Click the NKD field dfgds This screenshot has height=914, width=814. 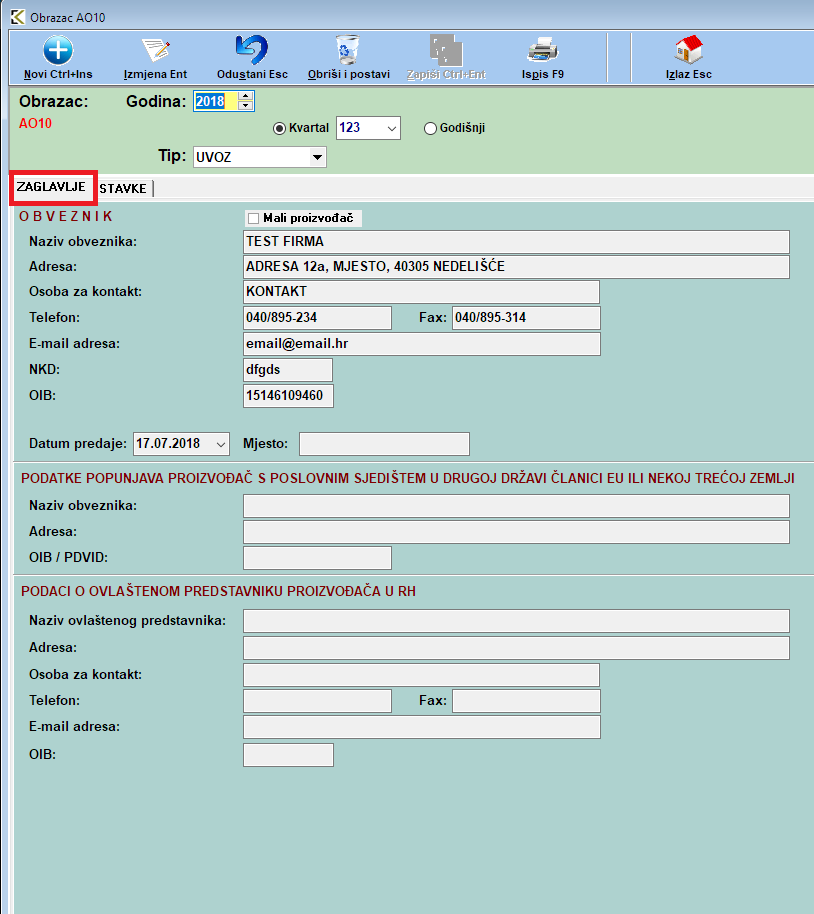tap(288, 370)
